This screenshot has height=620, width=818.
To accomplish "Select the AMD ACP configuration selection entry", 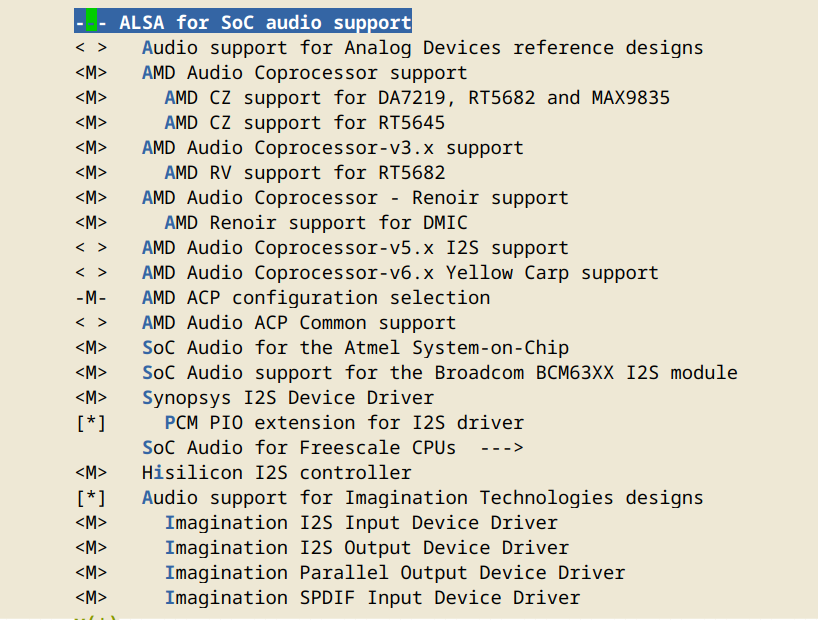I will (316, 298).
